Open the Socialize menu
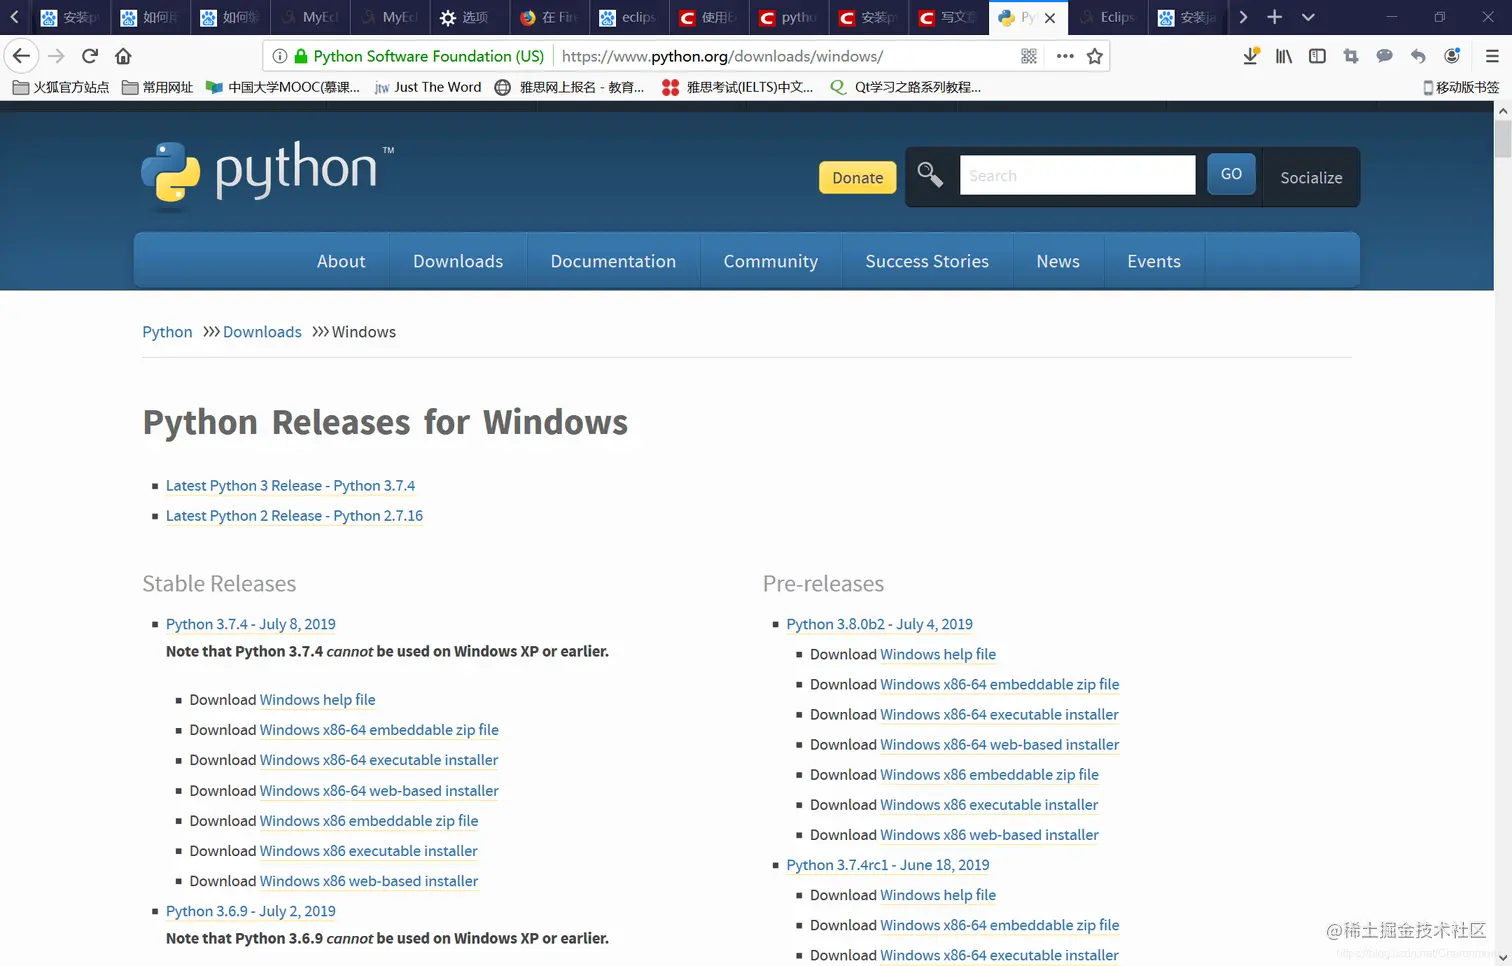This screenshot has height=966, width=1512. click(x=1311, y=177)
